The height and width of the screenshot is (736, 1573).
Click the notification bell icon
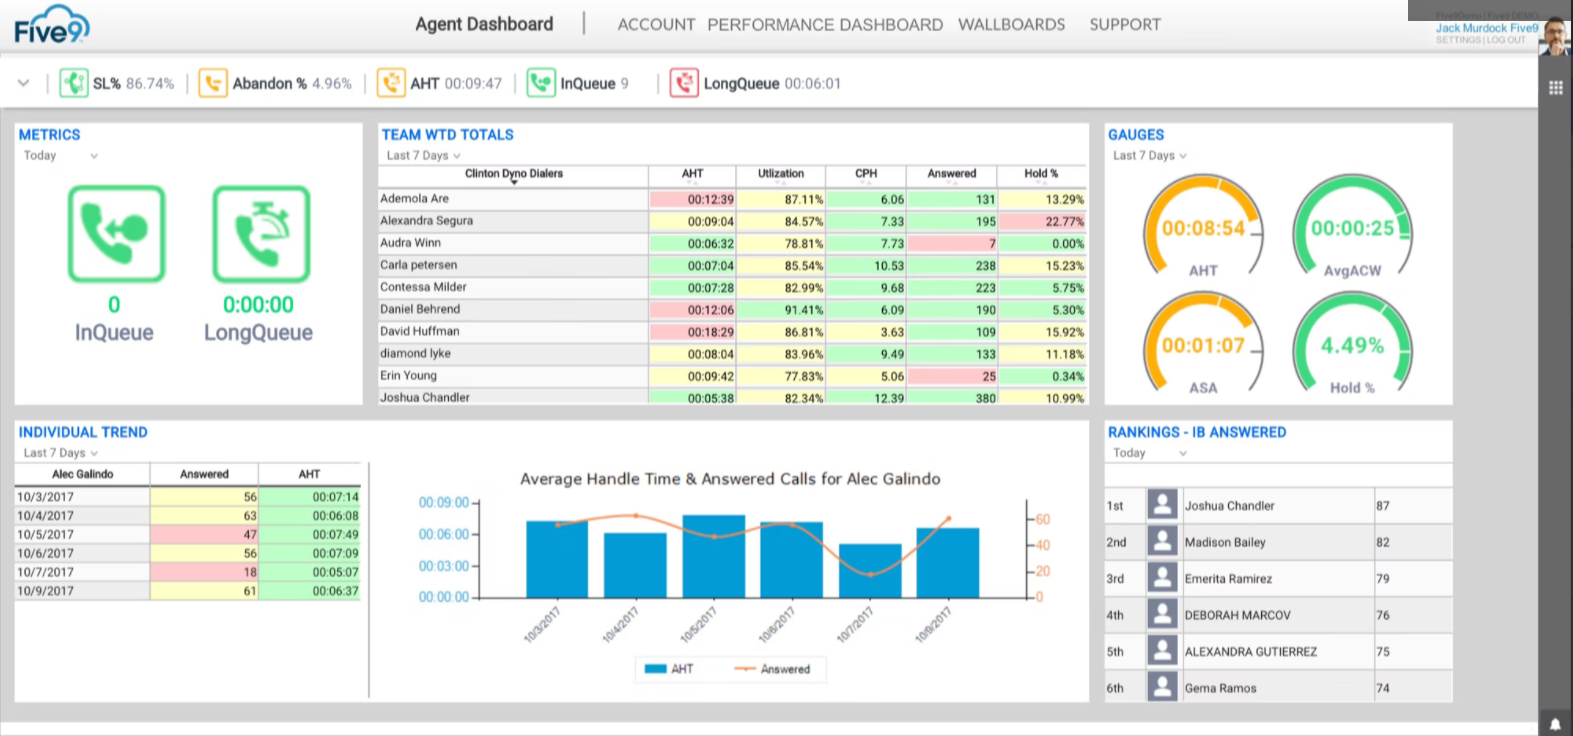point(1555,724)
